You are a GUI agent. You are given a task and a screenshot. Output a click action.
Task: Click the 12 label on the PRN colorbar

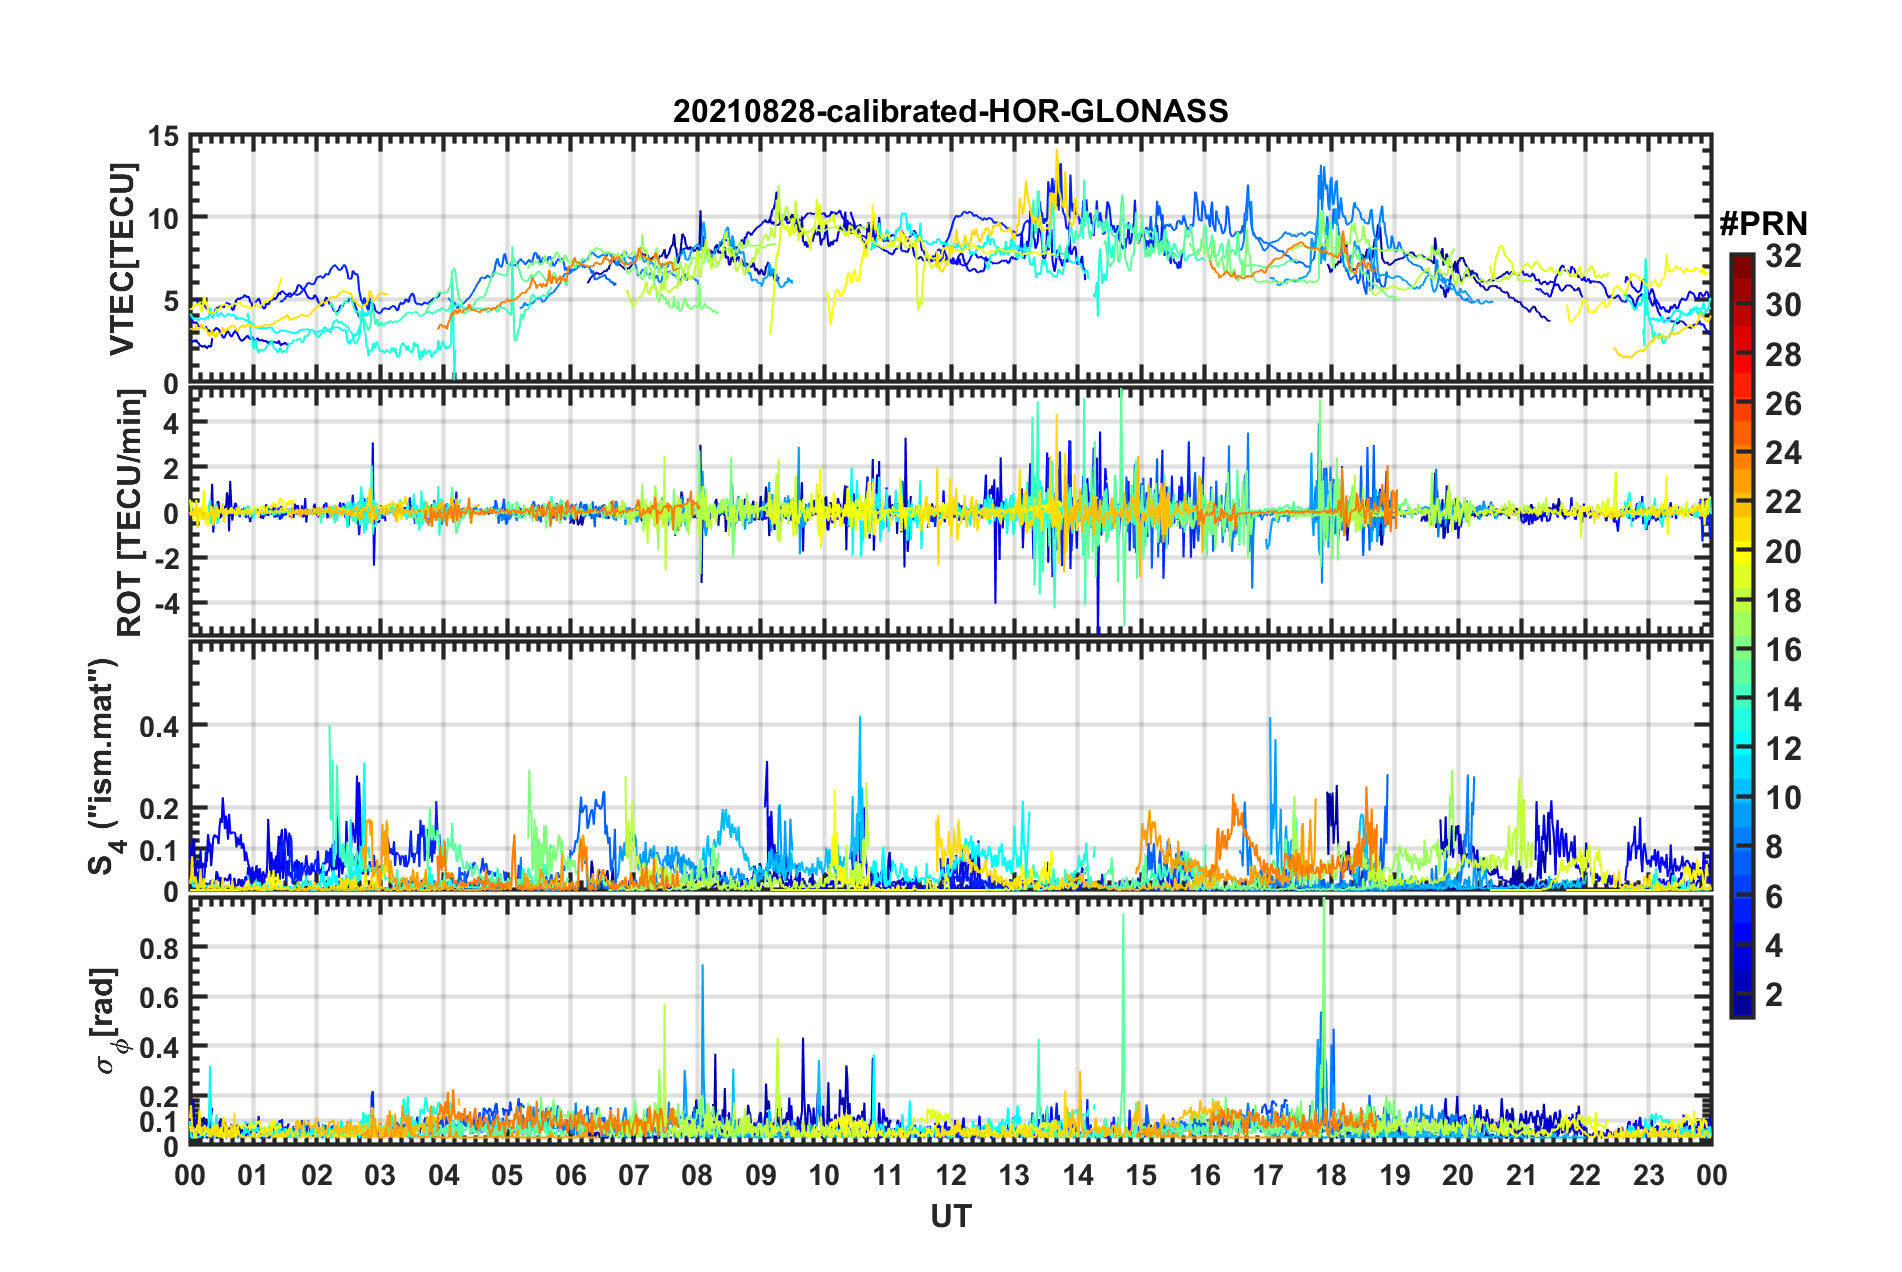[x=1783, y=749]
